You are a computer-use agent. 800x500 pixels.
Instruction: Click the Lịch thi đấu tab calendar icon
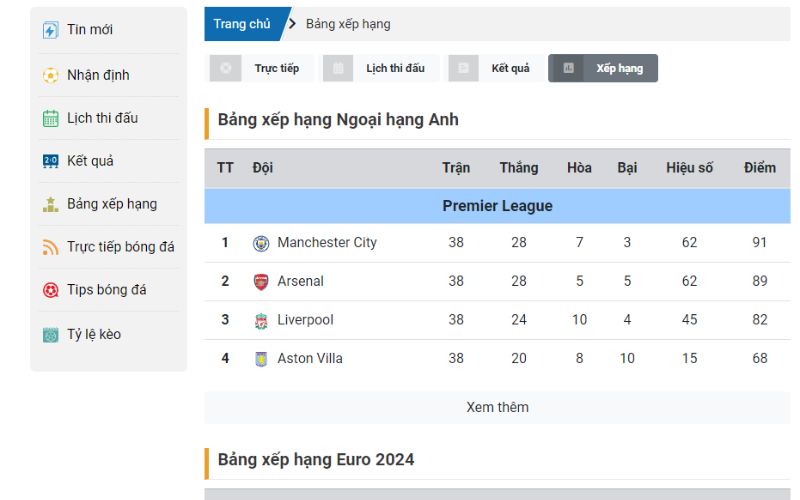point(338,68)
